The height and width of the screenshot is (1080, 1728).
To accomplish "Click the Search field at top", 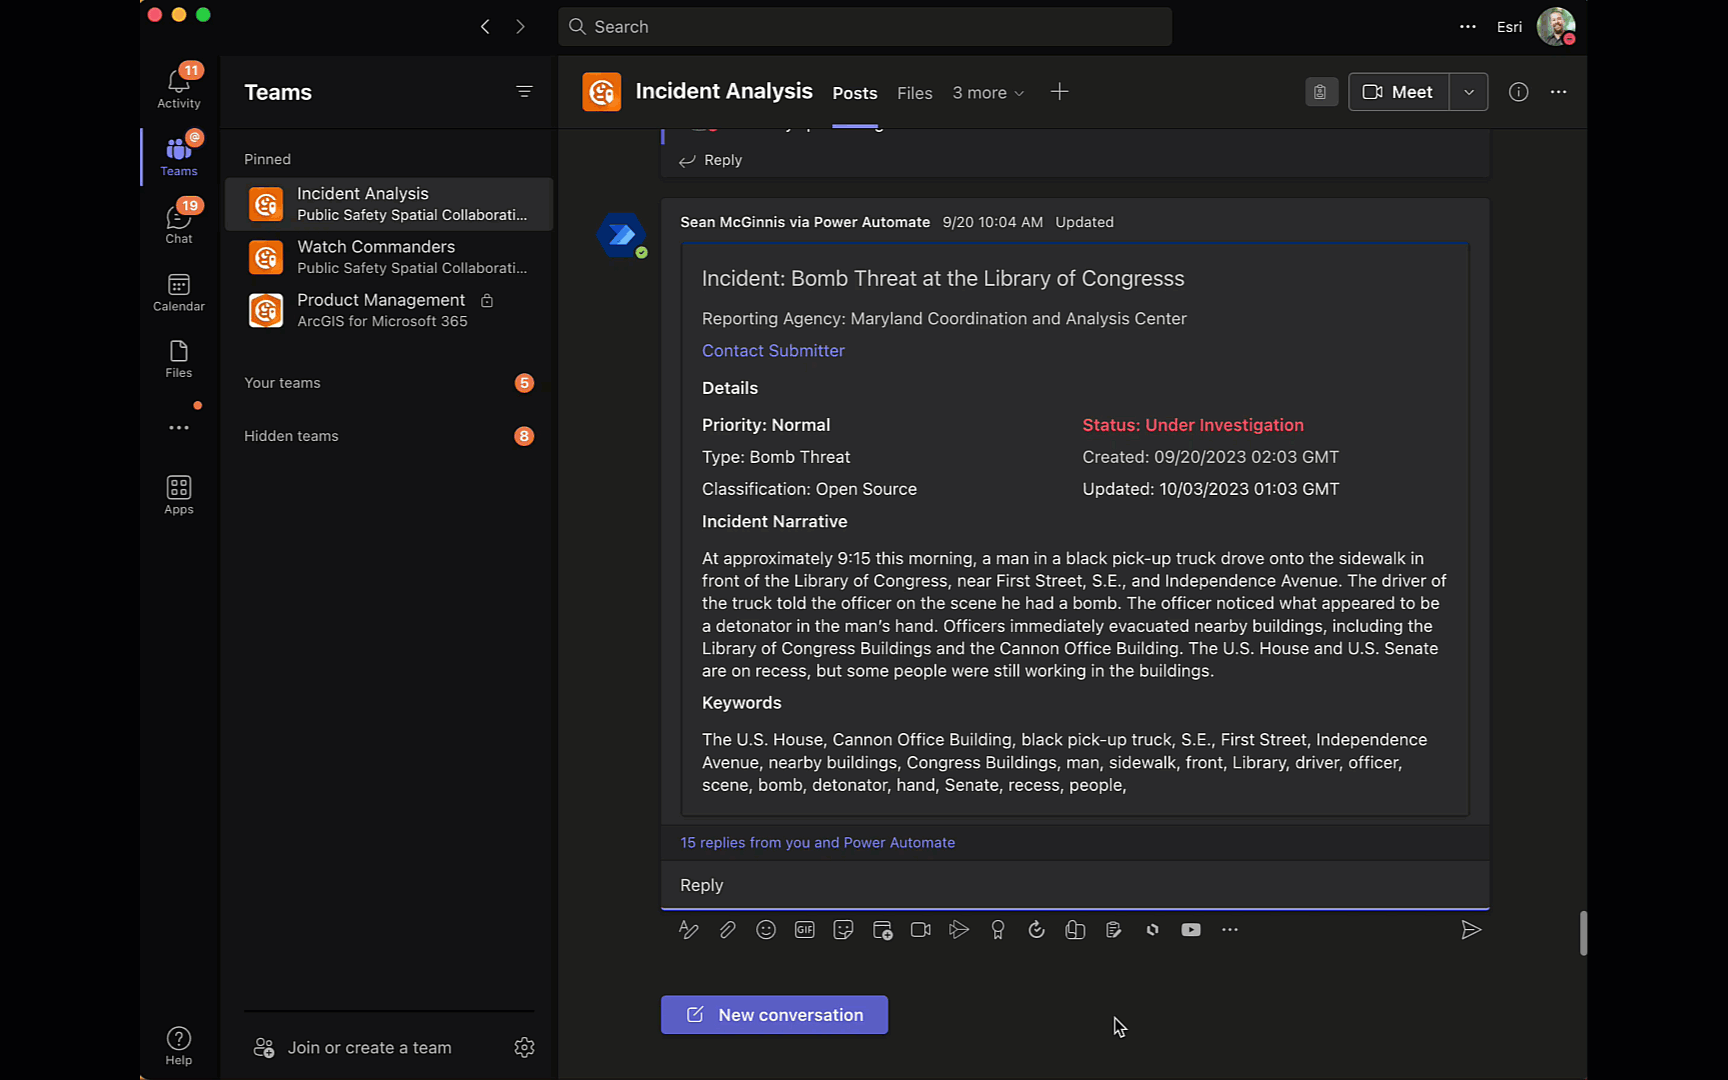I will point(865,27).
